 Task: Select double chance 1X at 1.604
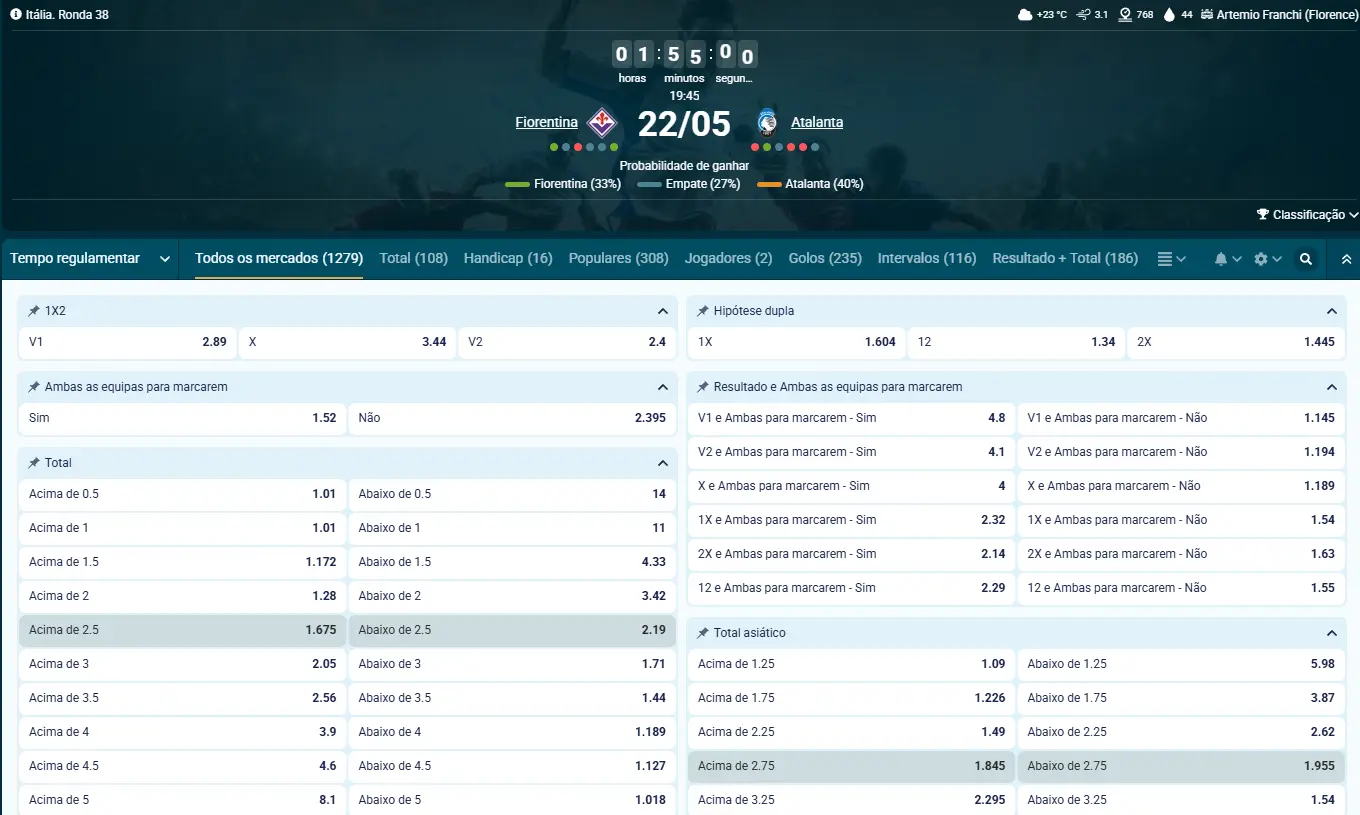coord(797,342)
